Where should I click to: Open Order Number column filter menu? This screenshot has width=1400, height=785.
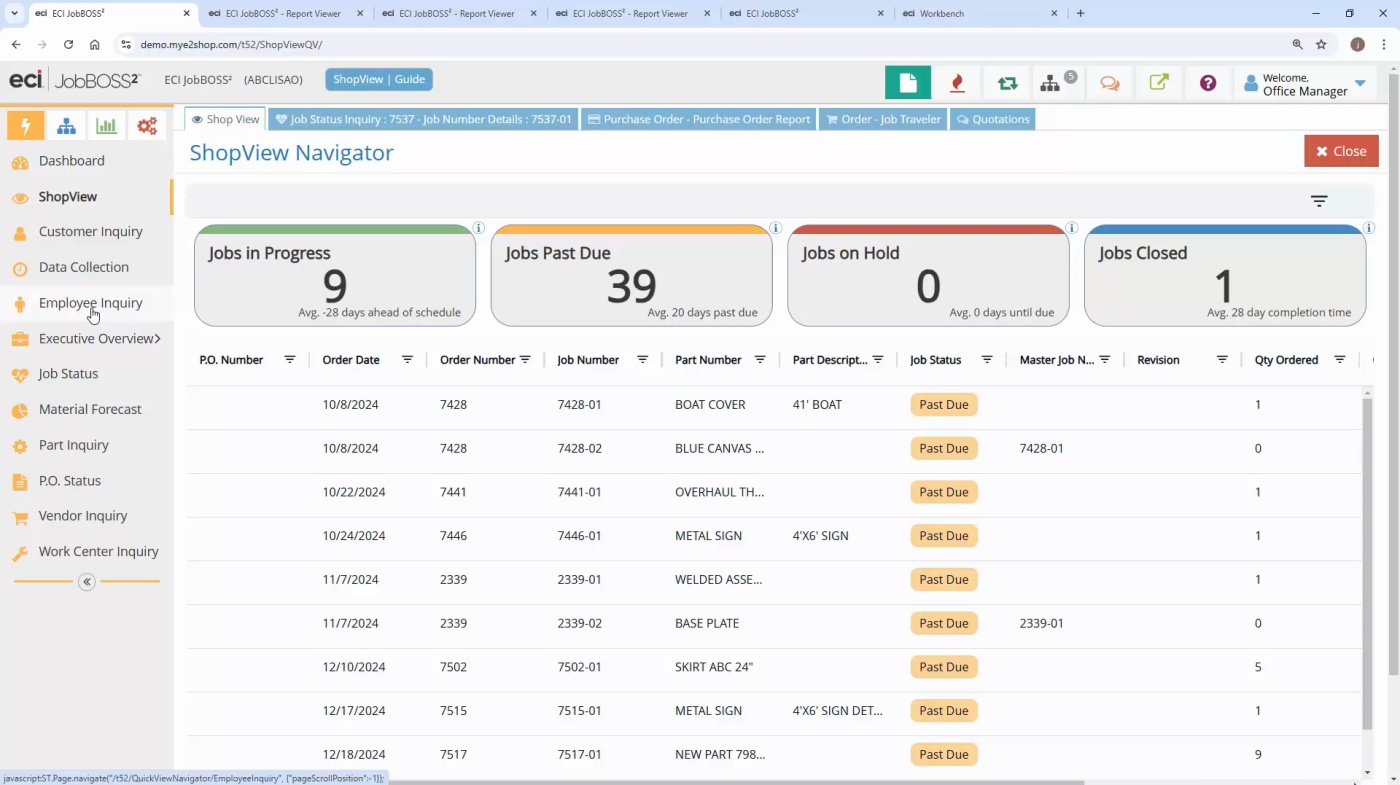(x=525, y=360)
